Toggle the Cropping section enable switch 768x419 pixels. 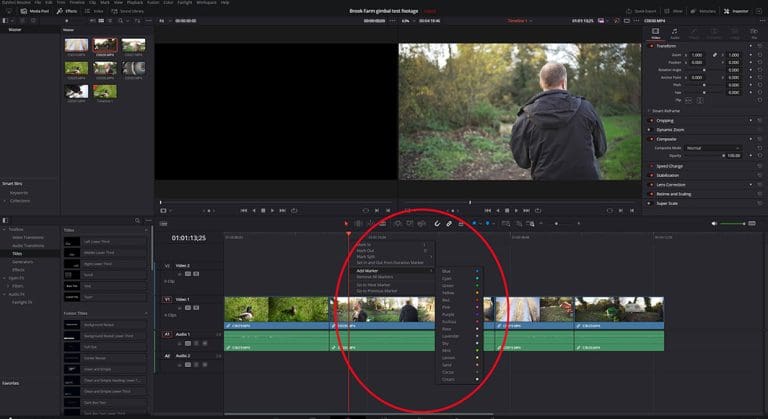(651, 120)
